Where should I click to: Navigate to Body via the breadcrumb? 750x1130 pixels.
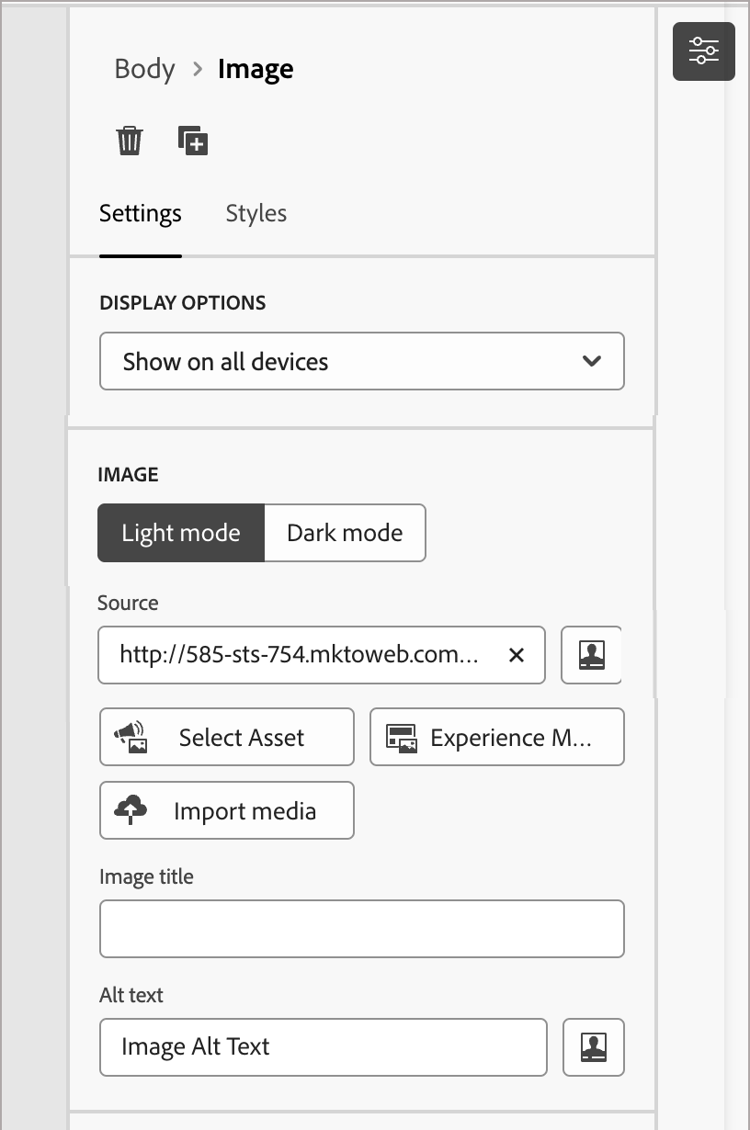pyautogui.click(x=144, y=68)
